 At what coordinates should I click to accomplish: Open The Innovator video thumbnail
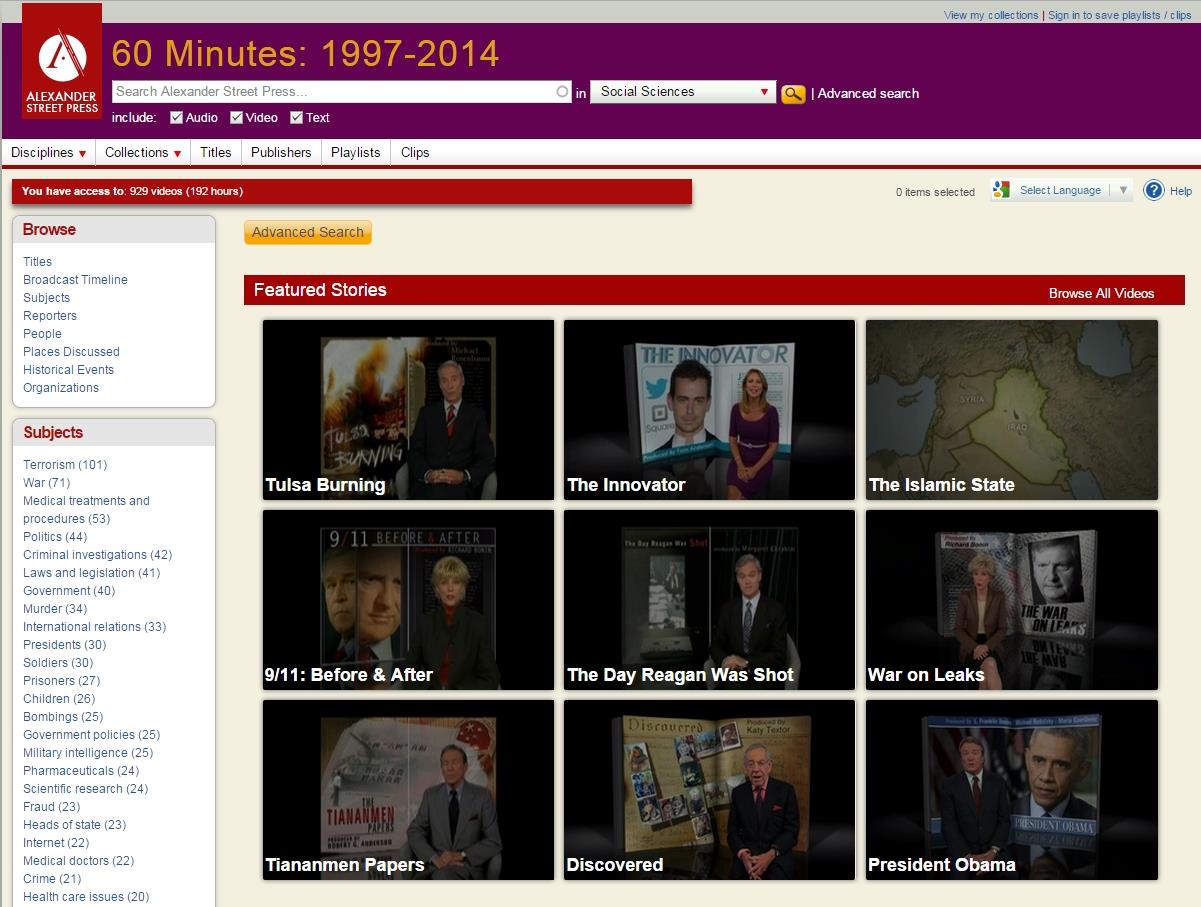pos(710,410)
